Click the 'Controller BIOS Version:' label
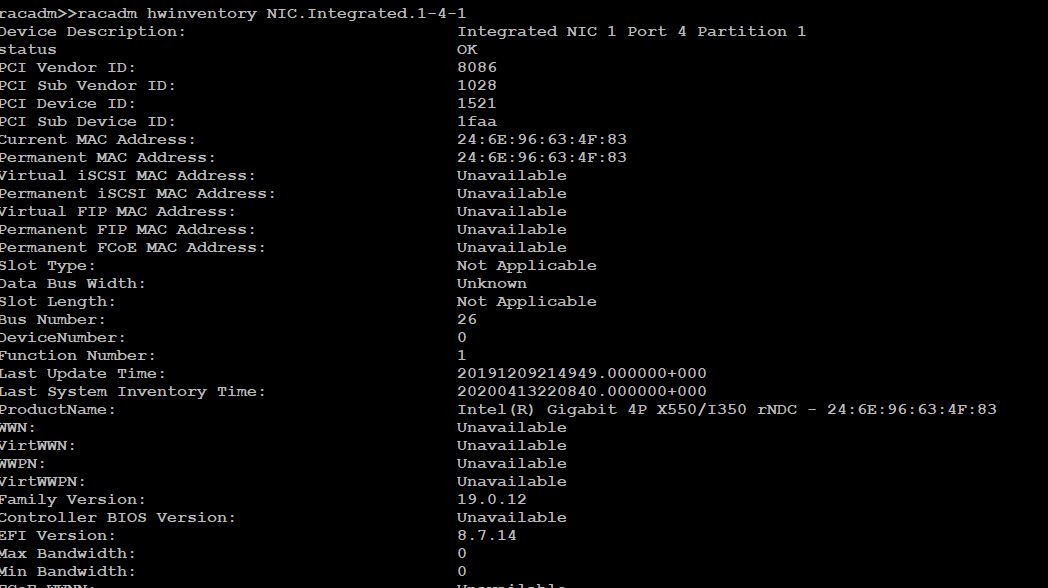The height and width of the screenshot is (588, 1048). click(x=118, y=519)
